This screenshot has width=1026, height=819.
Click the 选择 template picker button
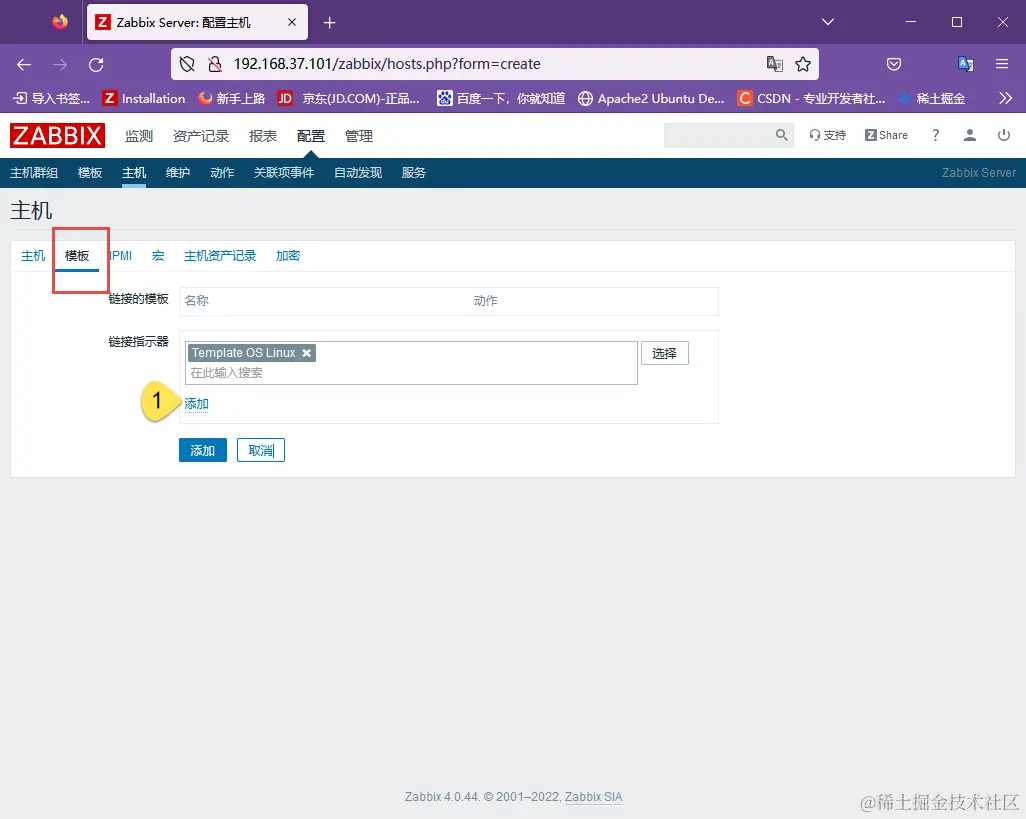664,353
